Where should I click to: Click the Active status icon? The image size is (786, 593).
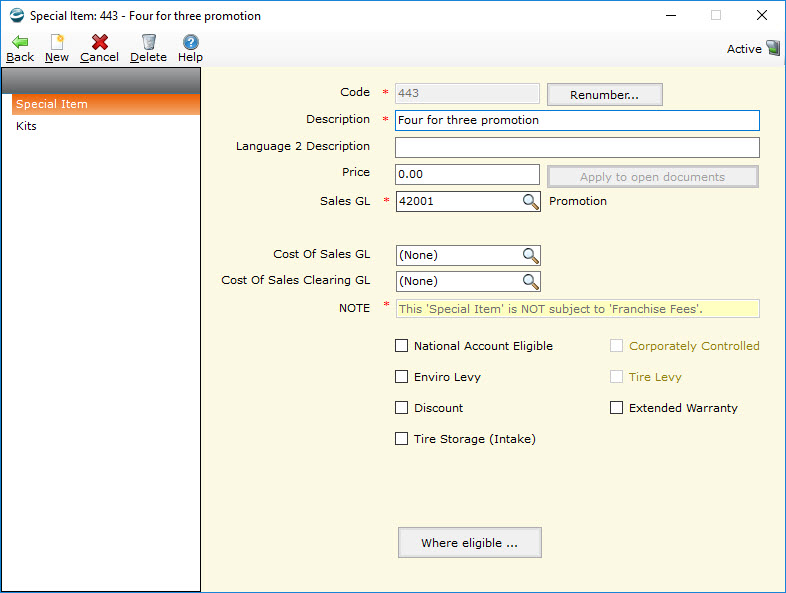click(x=772, y=48)
